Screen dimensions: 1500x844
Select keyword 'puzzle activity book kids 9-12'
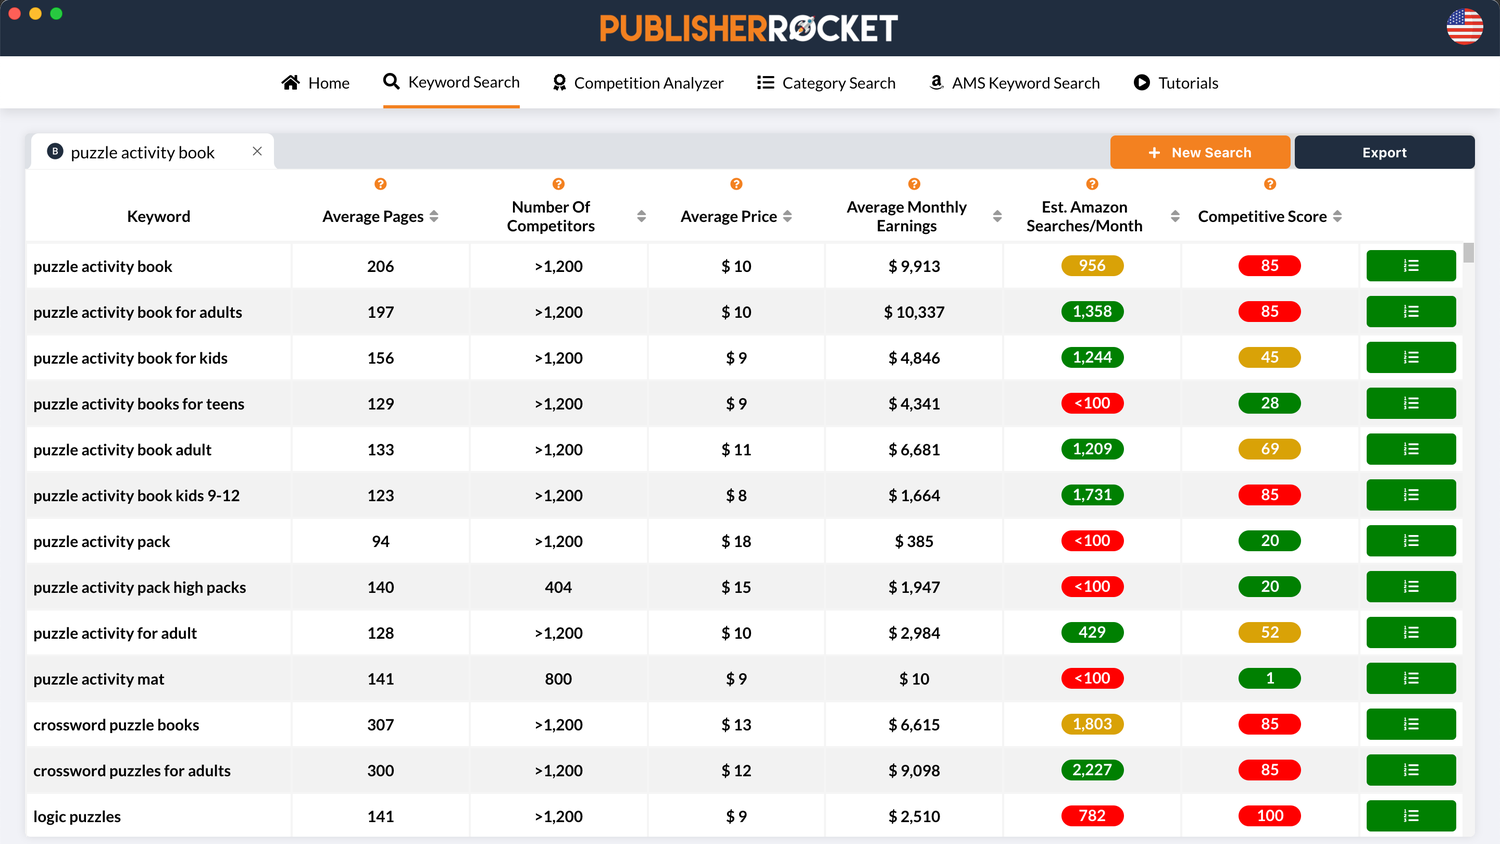coord(137,496)
